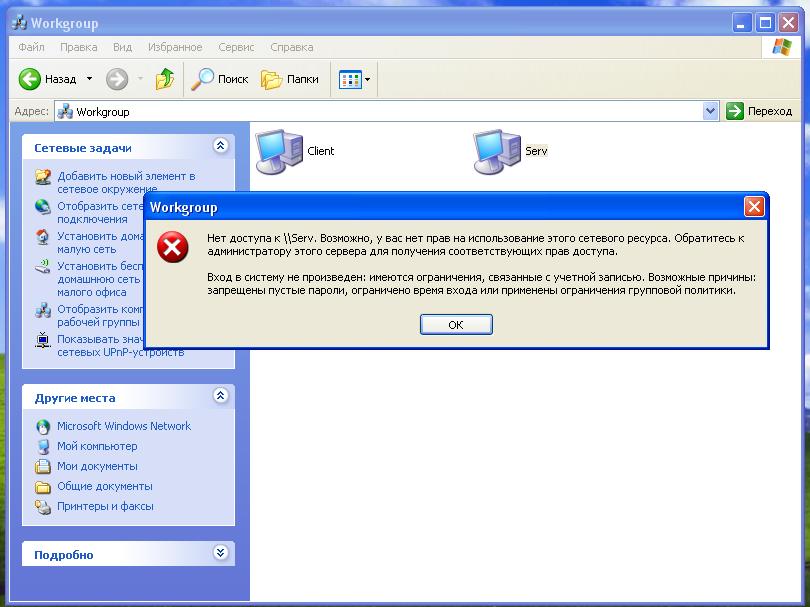Click the Мой компьютер icon
Viewport: 810px width, 607px height.
pos(43,446)
